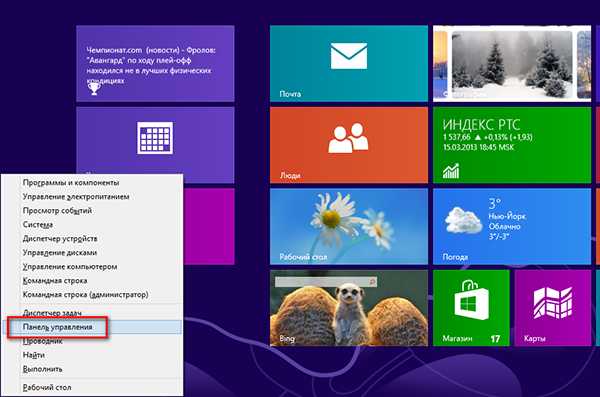600x397 pixels.
Task: Click the magnifier in Bing search tile
Action: pos(372,282)
